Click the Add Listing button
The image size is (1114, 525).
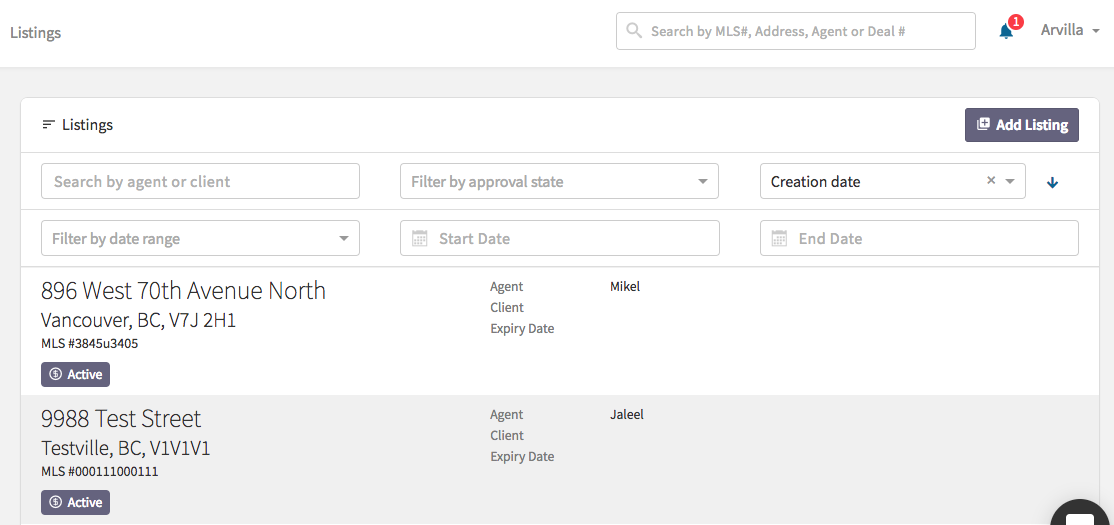tap(1021, 125)
